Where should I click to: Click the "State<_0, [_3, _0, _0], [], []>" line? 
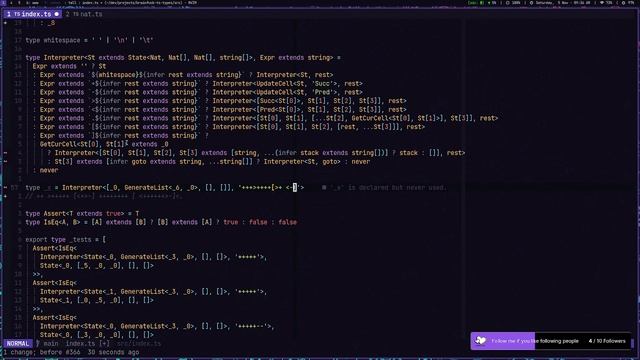97,335
